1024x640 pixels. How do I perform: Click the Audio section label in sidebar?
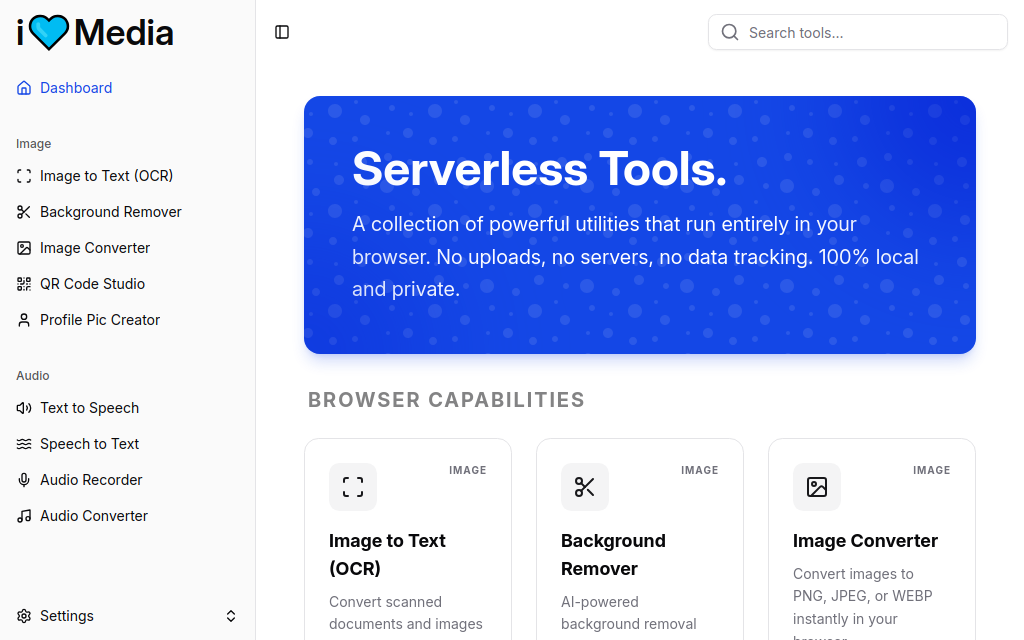click(x=33, y=376)
